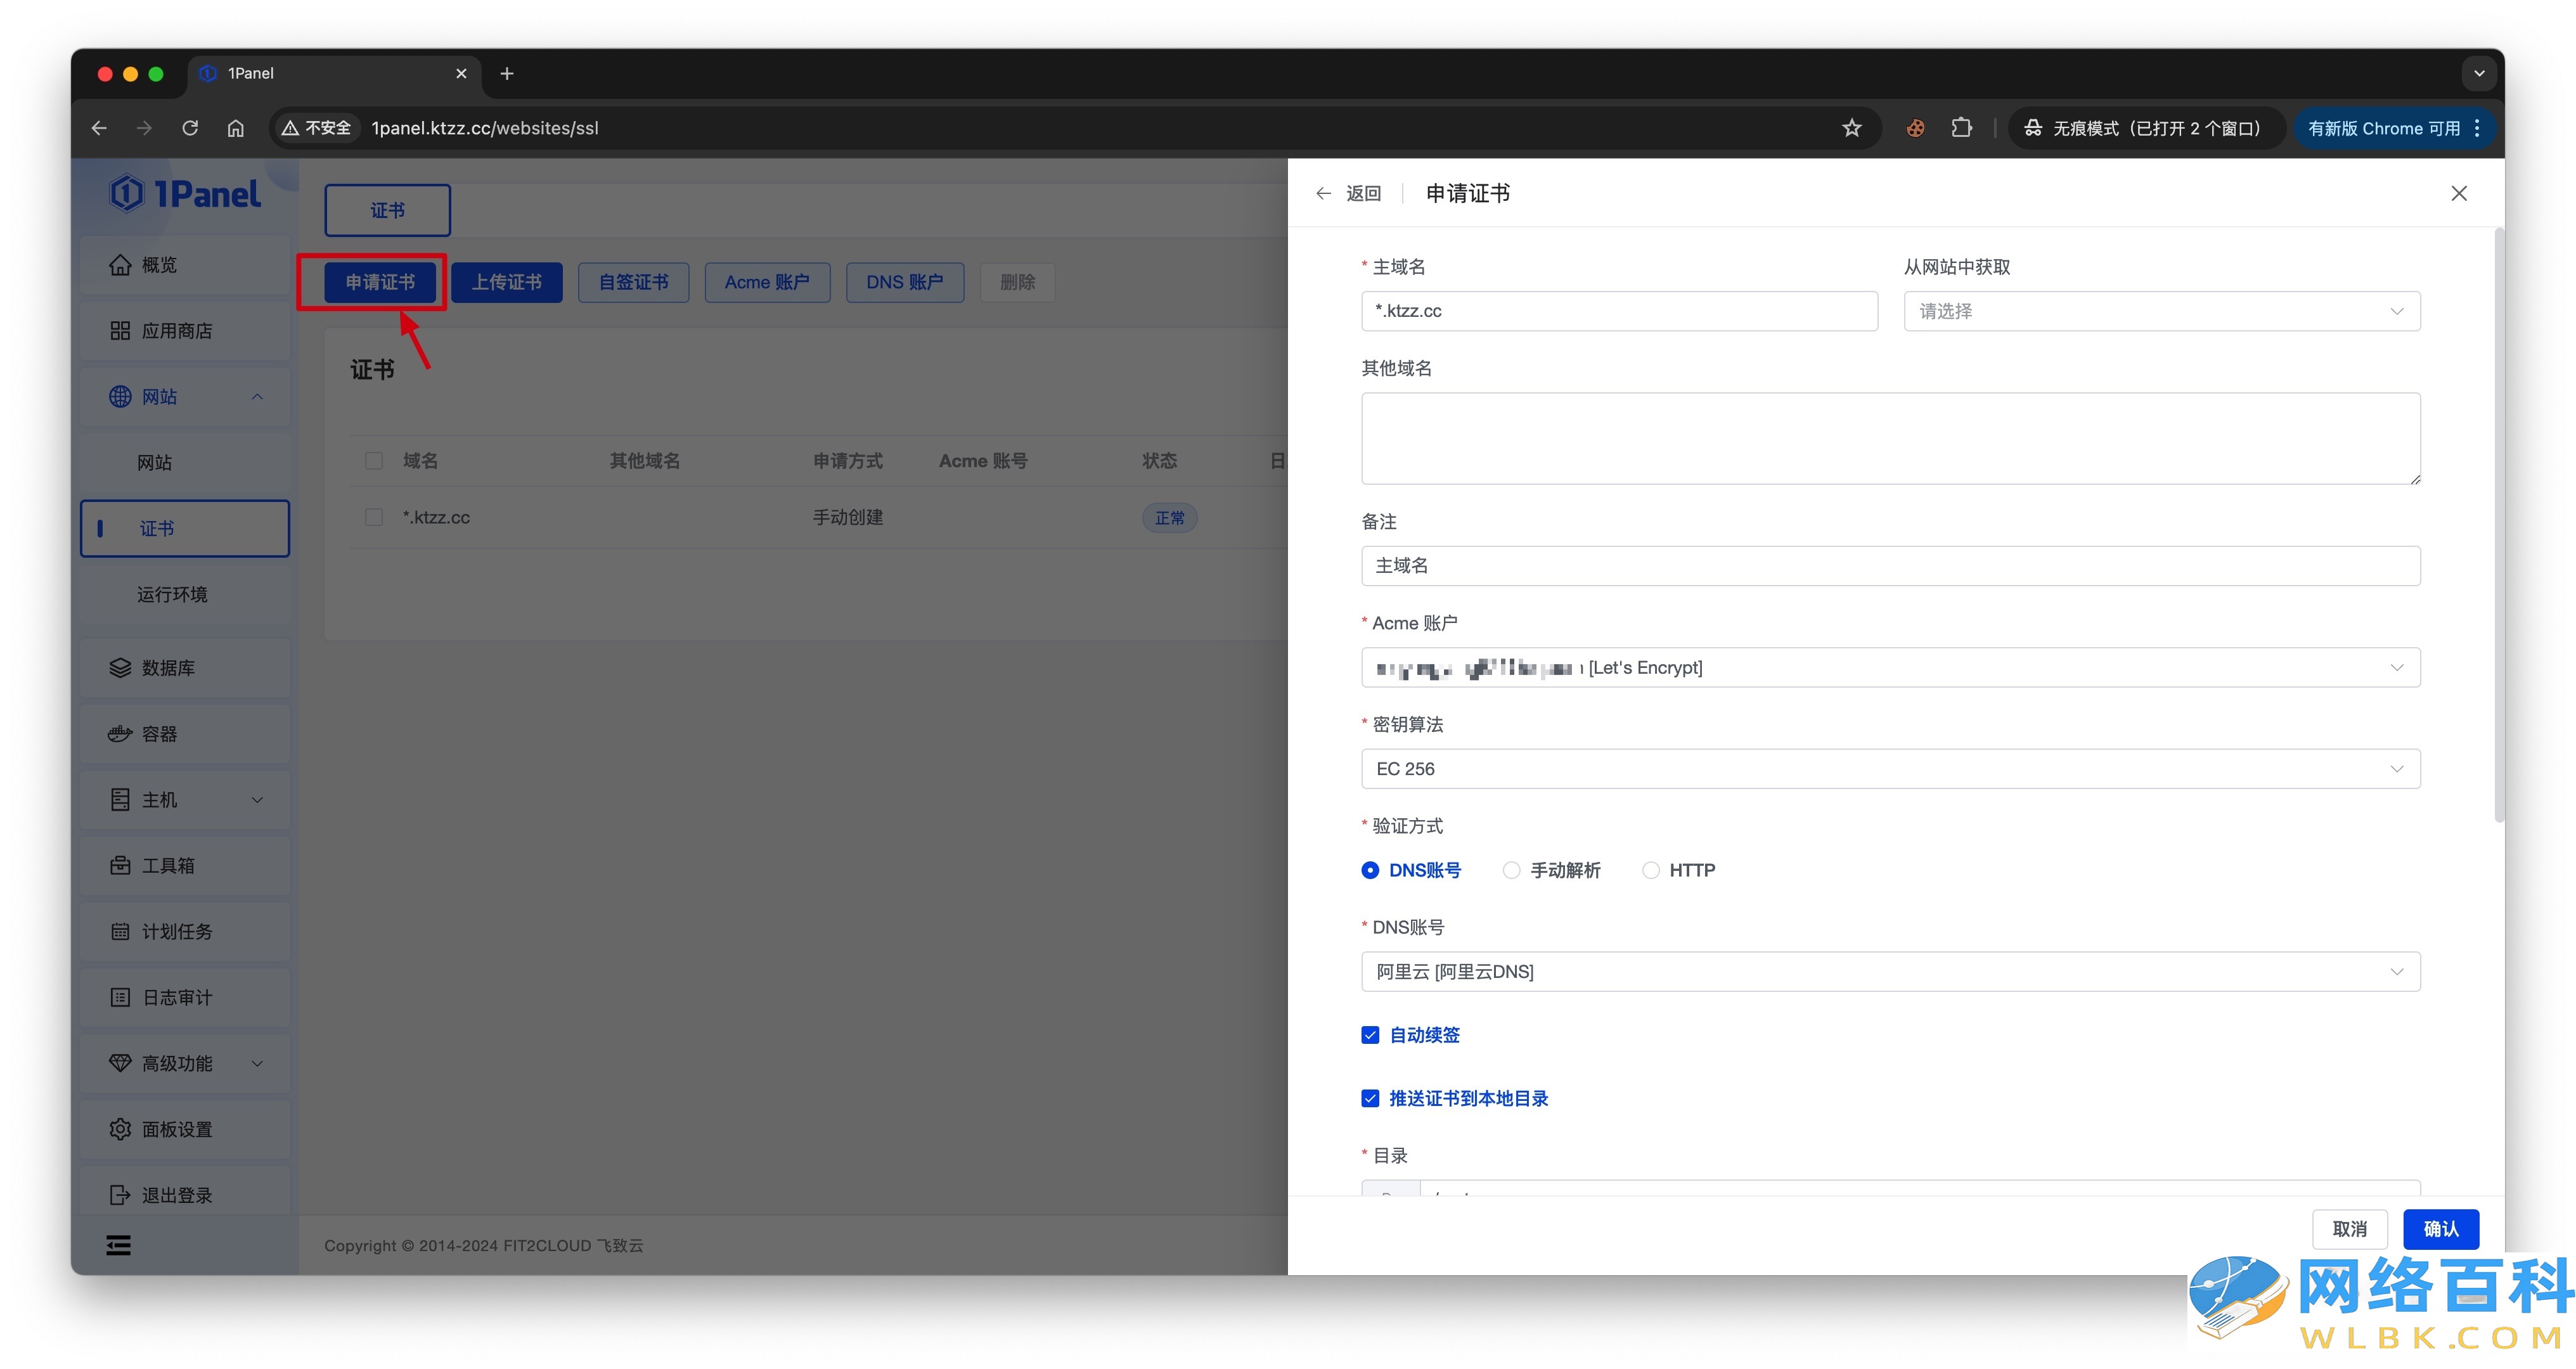This screenshot has width=2576, height=1369.
Task: Open 计划任务 calendar icon
Action: [120, 932]
